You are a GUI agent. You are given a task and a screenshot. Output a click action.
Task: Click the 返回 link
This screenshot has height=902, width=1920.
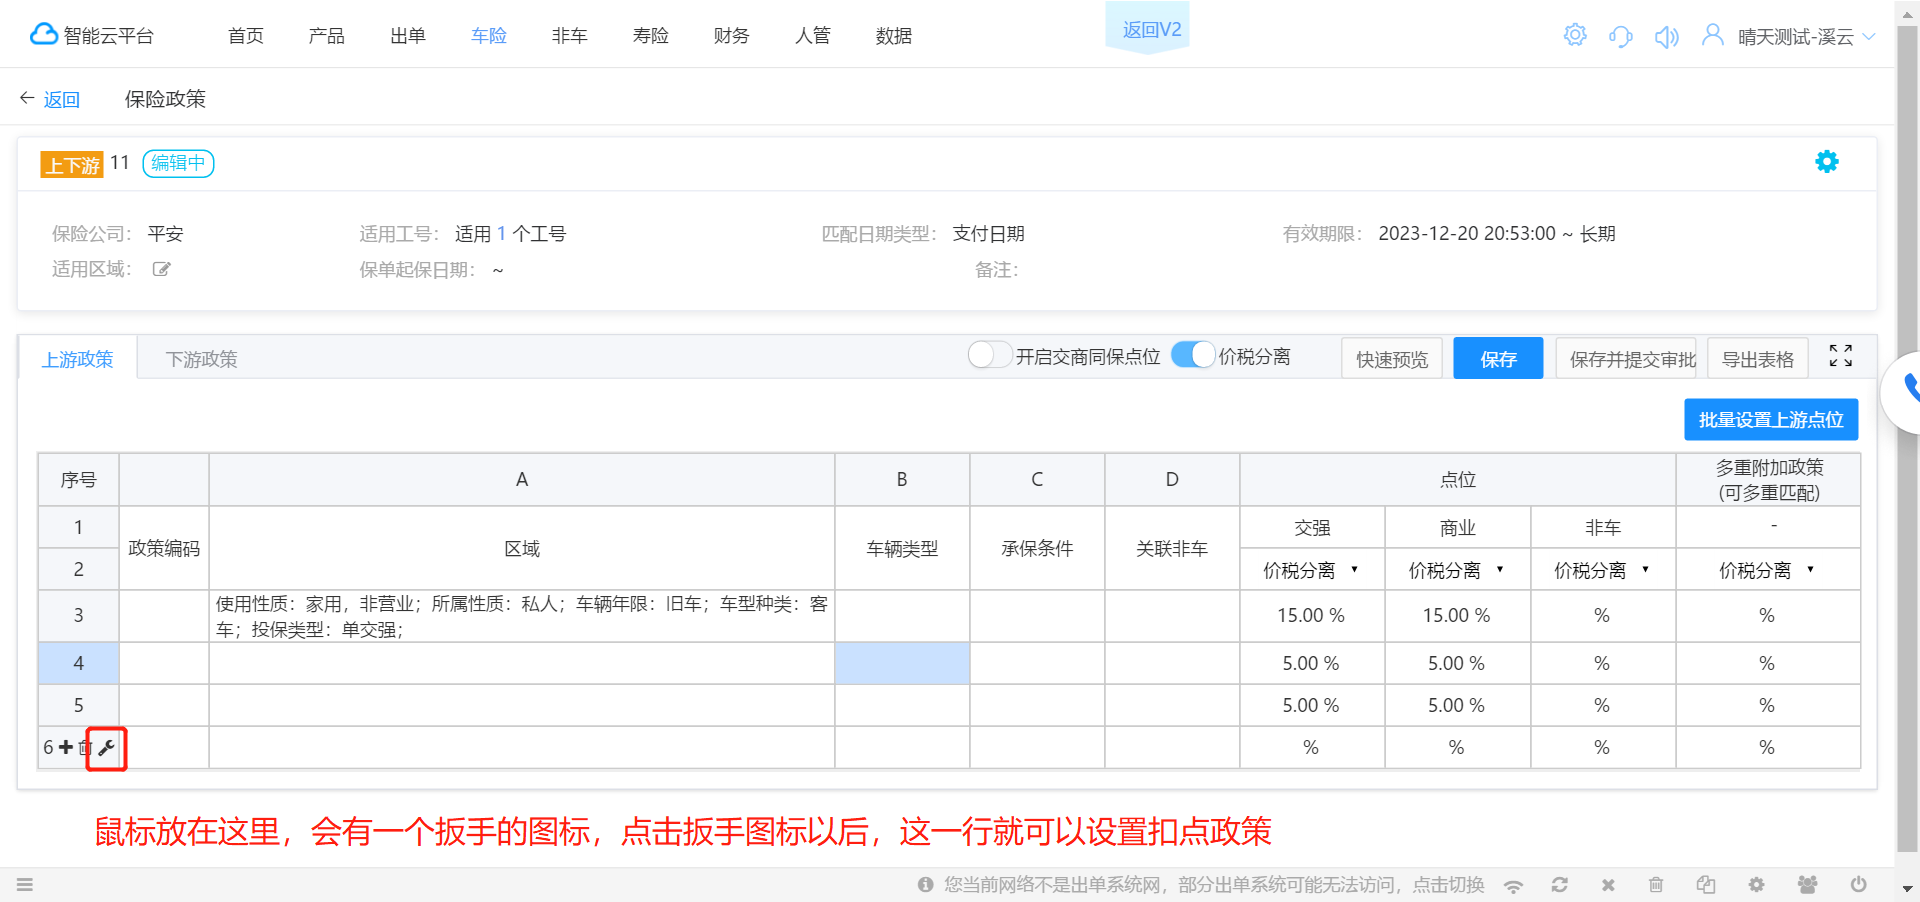(x=62, y=99)
